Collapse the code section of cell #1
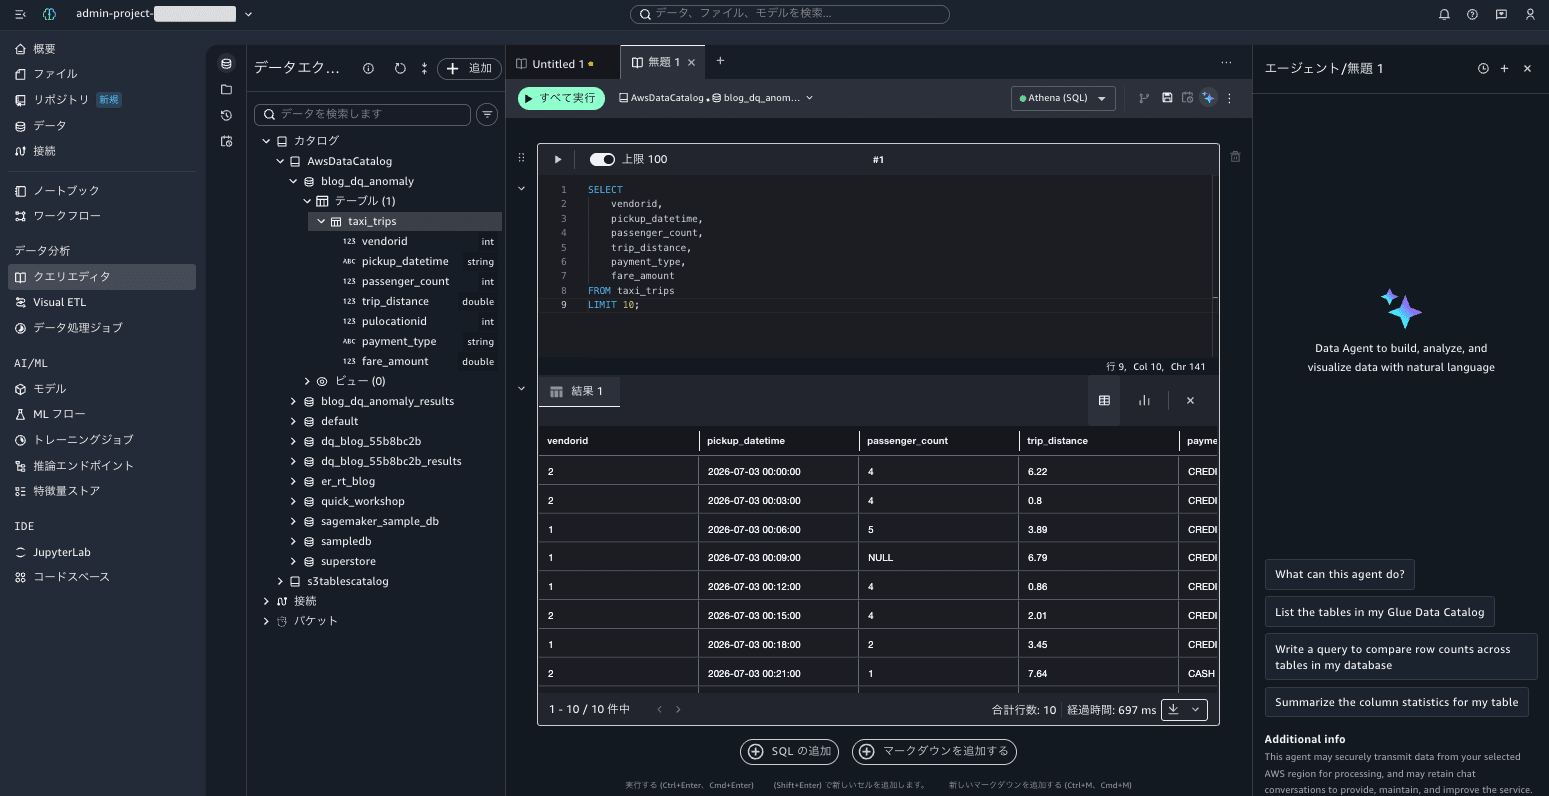Screen dimensions: 1549x796 point(521,188)
